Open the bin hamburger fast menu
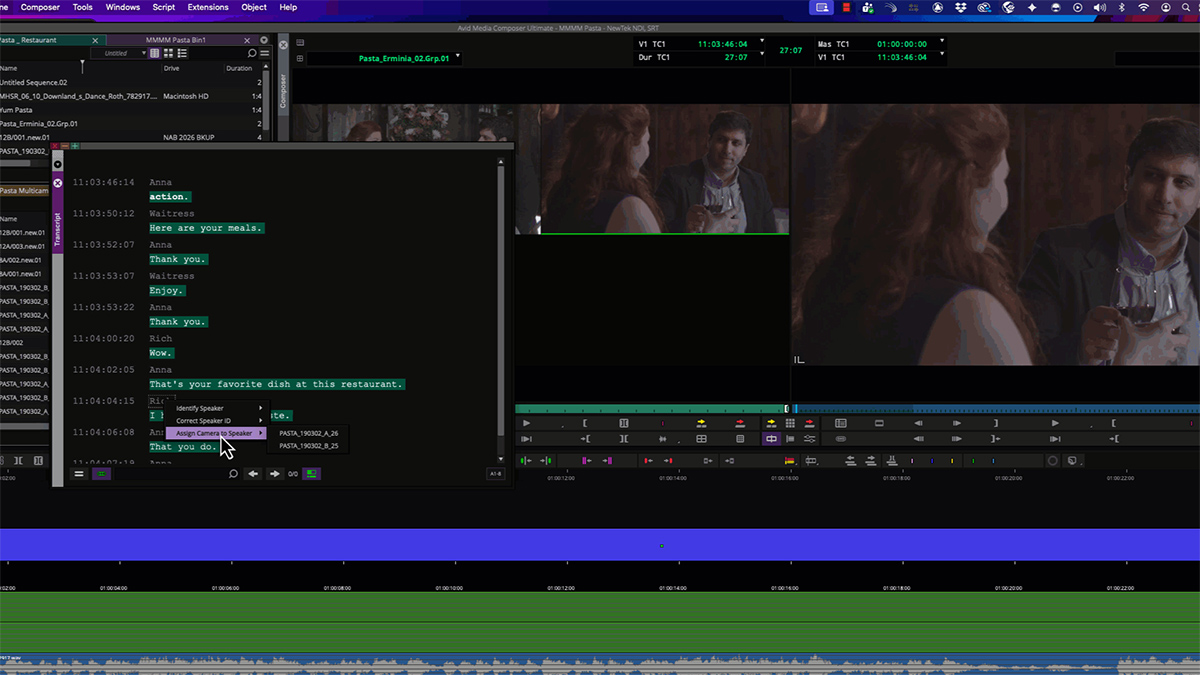The height and width of the screenshot is (675, 1200). (x=265, y=53)
